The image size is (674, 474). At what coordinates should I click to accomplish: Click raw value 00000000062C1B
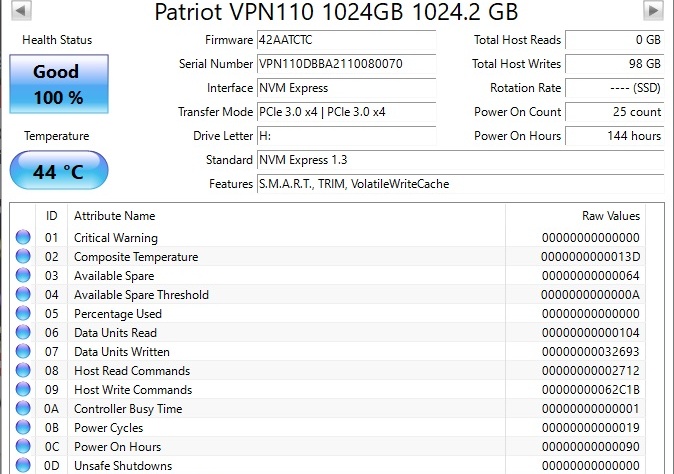pos(590,390)
